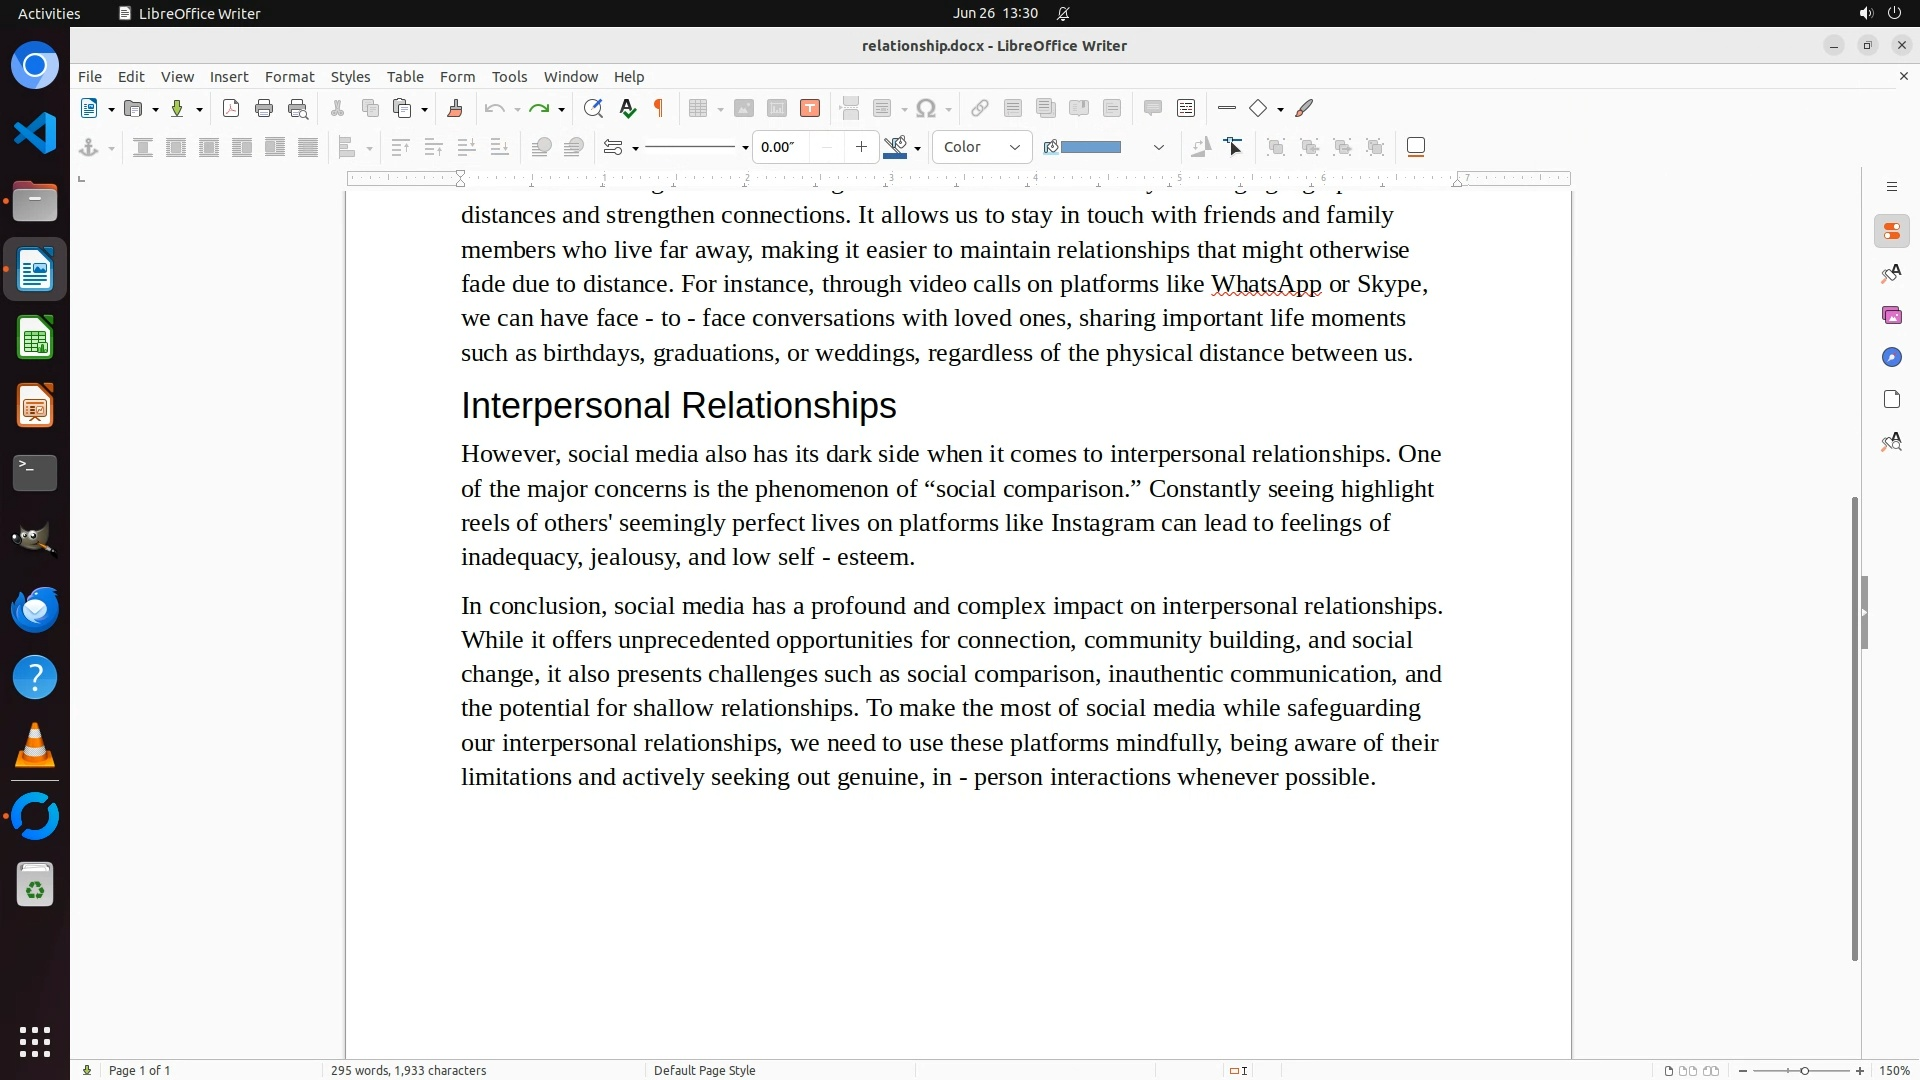
Task: Toggle formatting marks (pilcrow) on
Action: pos(659,108)
